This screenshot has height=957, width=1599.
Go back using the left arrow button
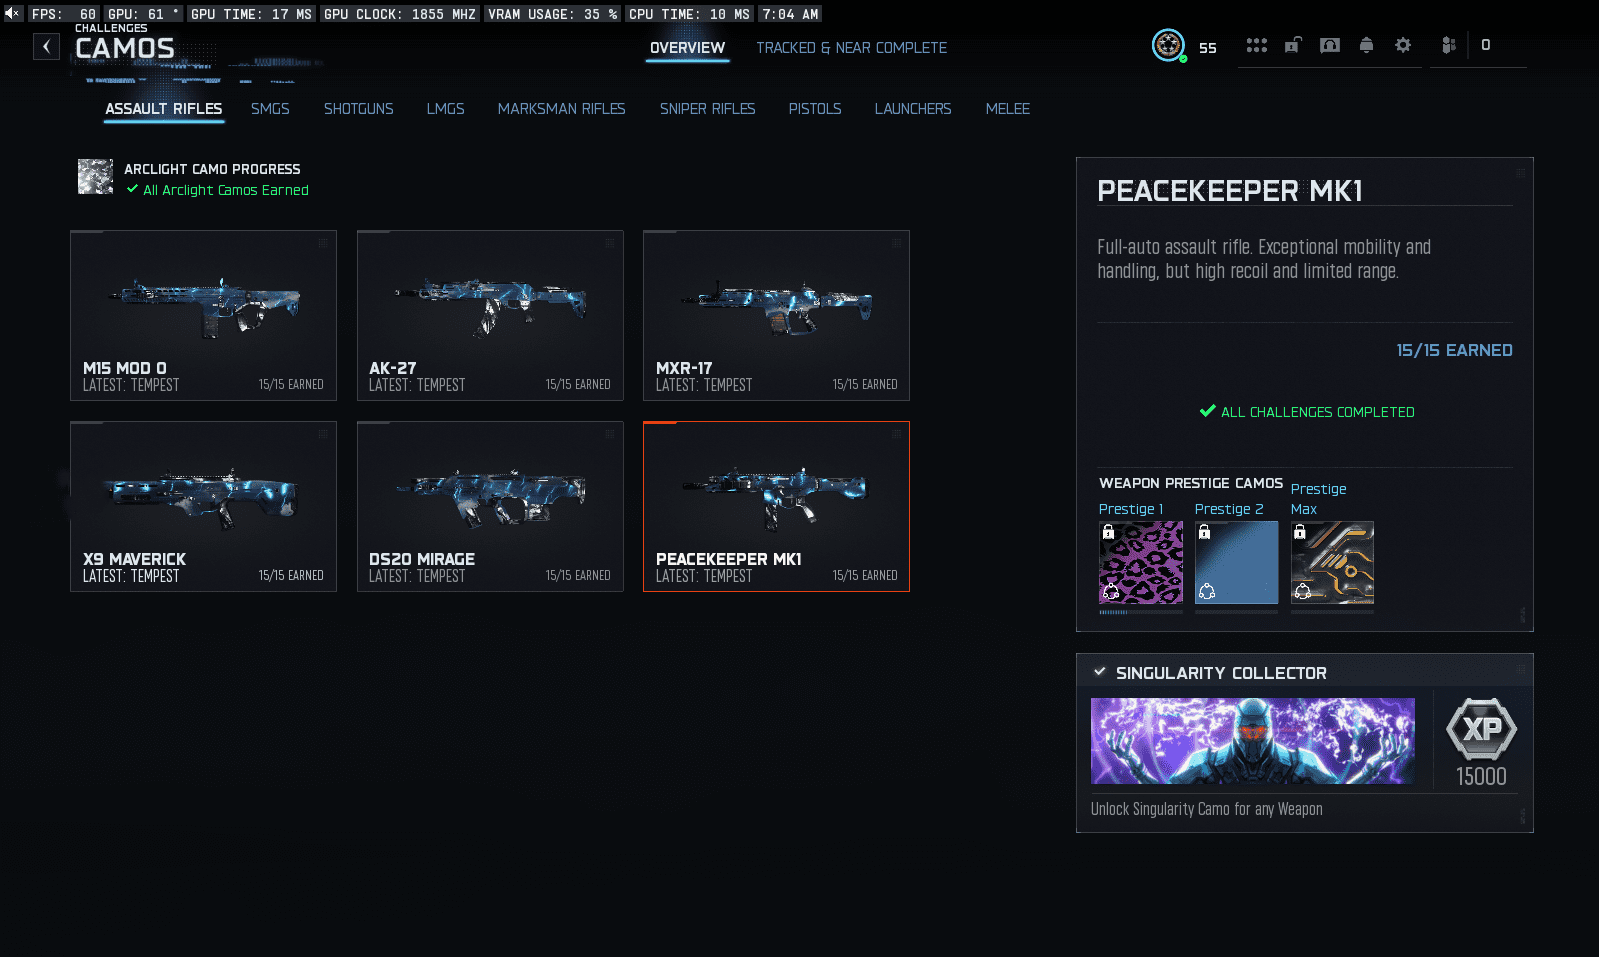(46, 46)
